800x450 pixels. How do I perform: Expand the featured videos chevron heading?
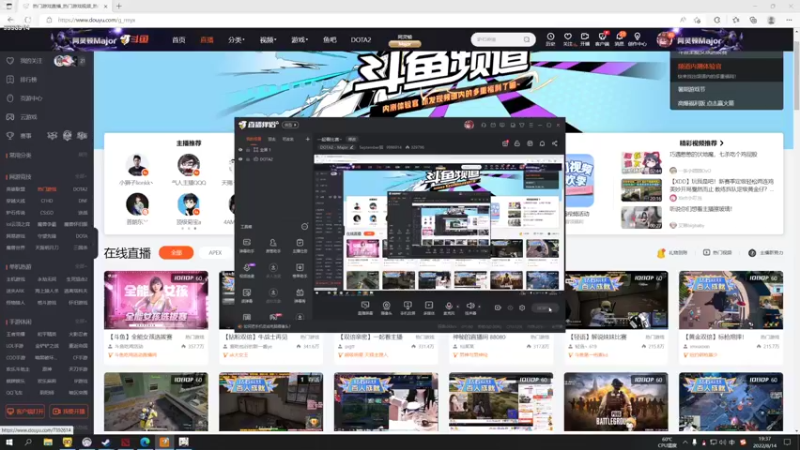coord(721,143)
